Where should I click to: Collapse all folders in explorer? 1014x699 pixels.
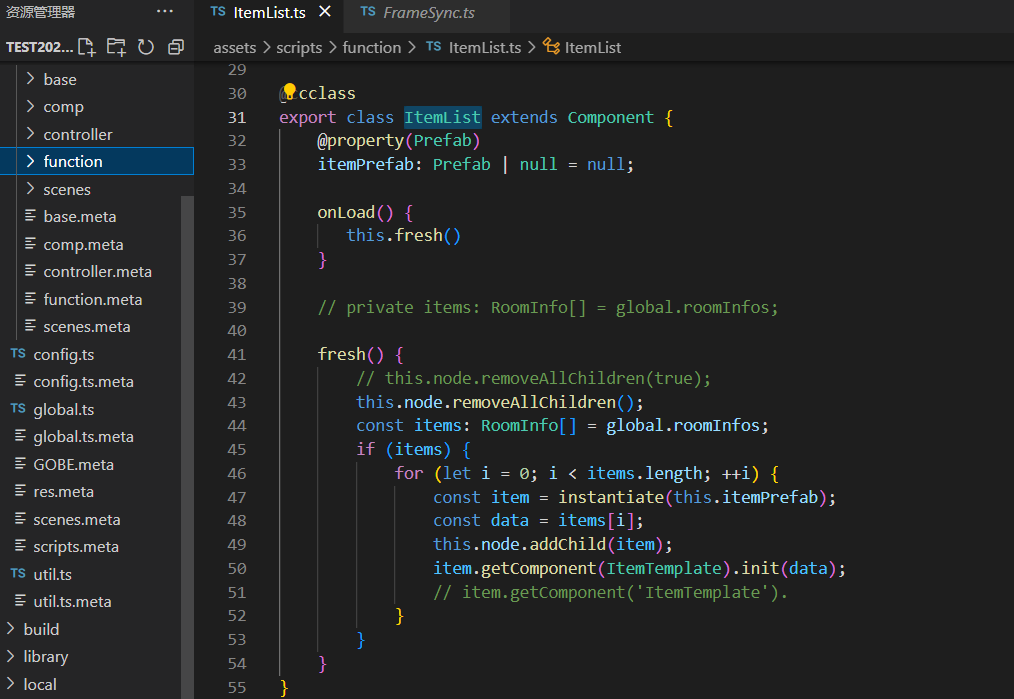click(176, 47)
